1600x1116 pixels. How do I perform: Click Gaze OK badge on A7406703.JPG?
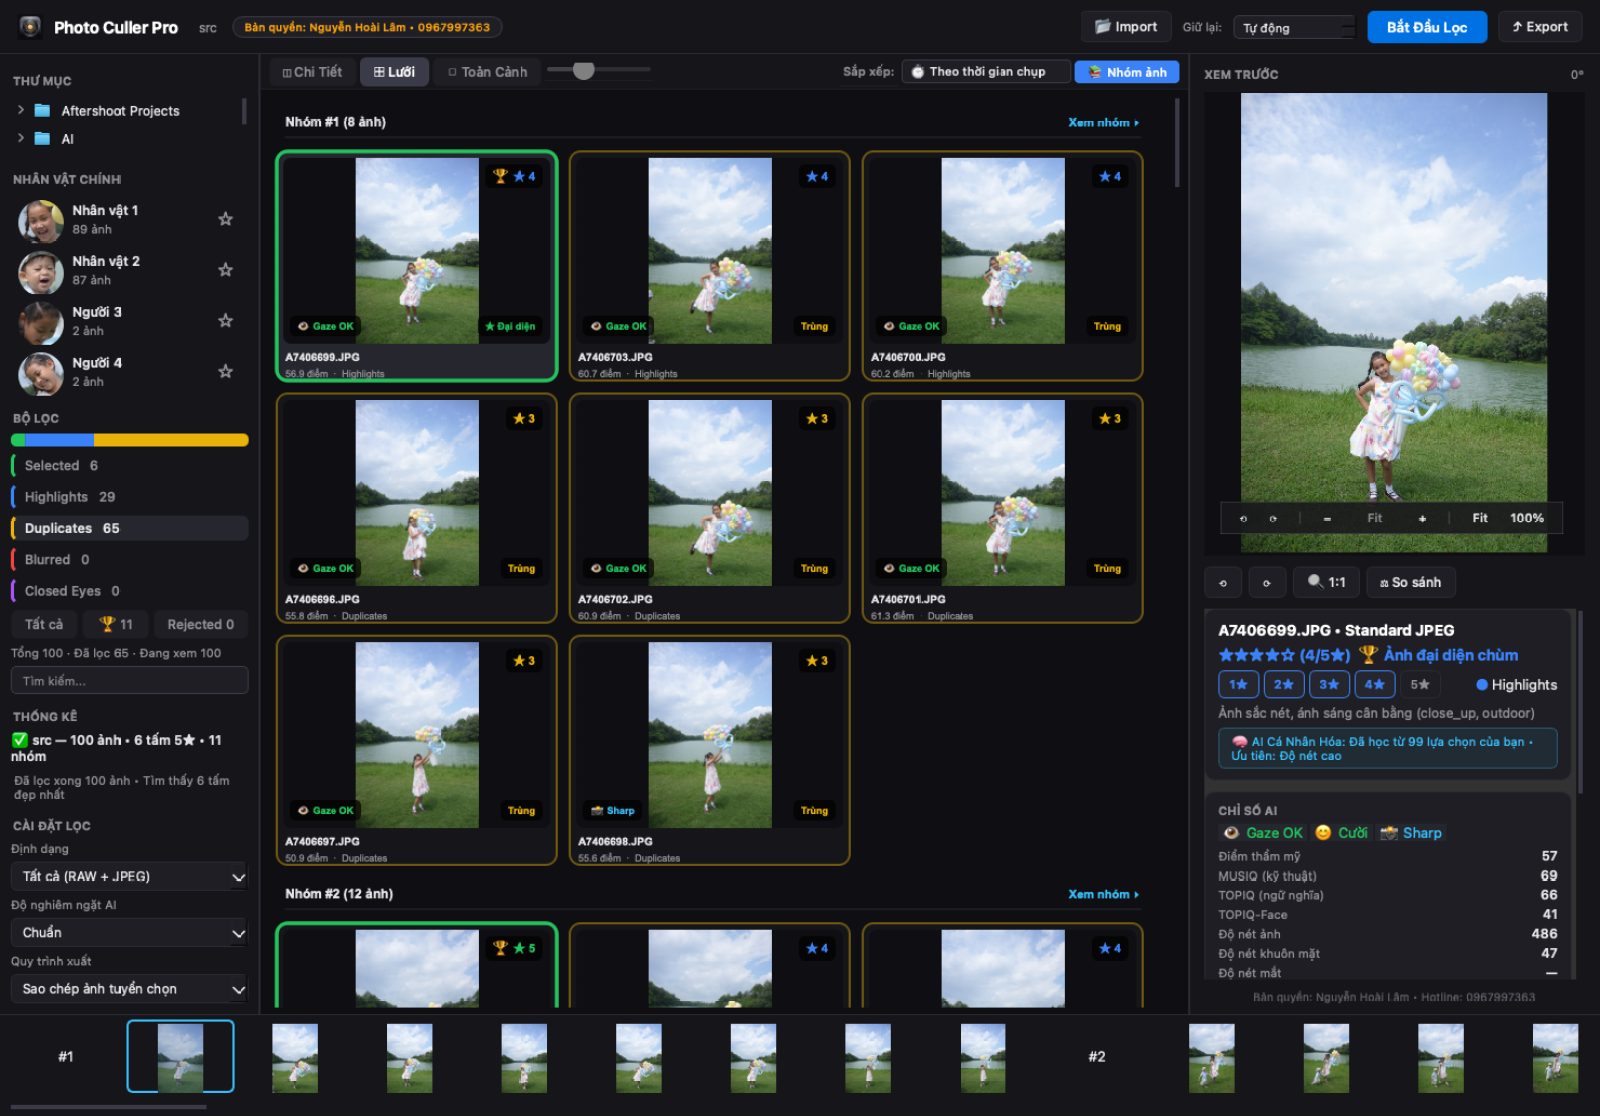(618, 326)
